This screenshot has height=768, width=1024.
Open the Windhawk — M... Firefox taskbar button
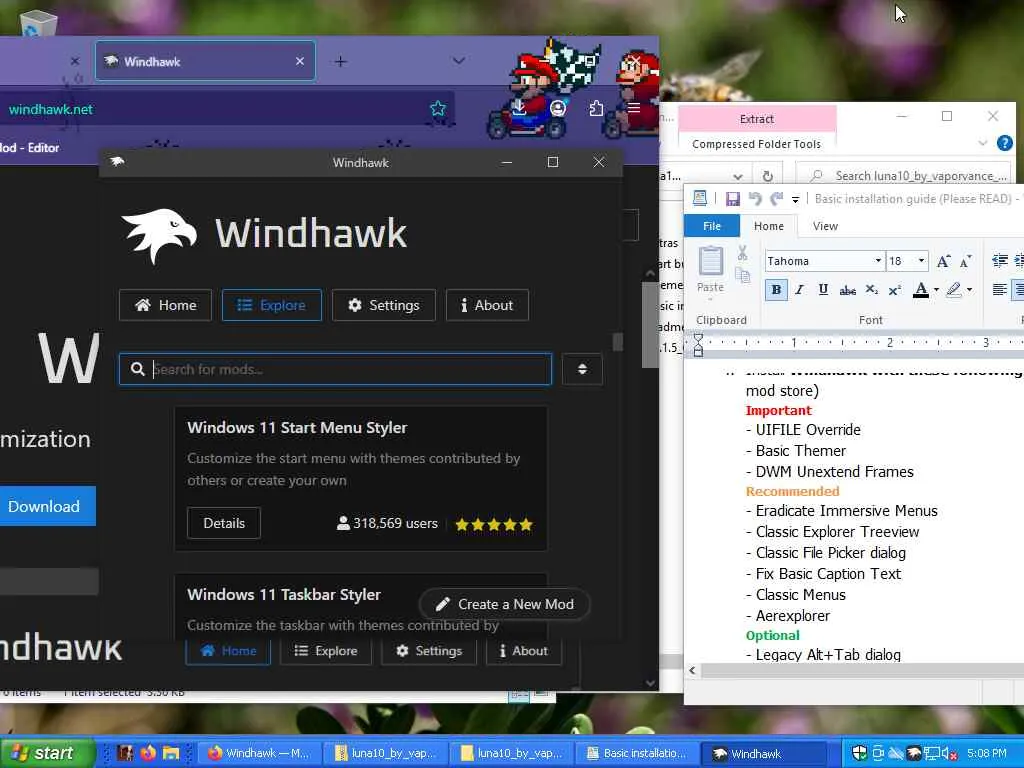[259, 753]
